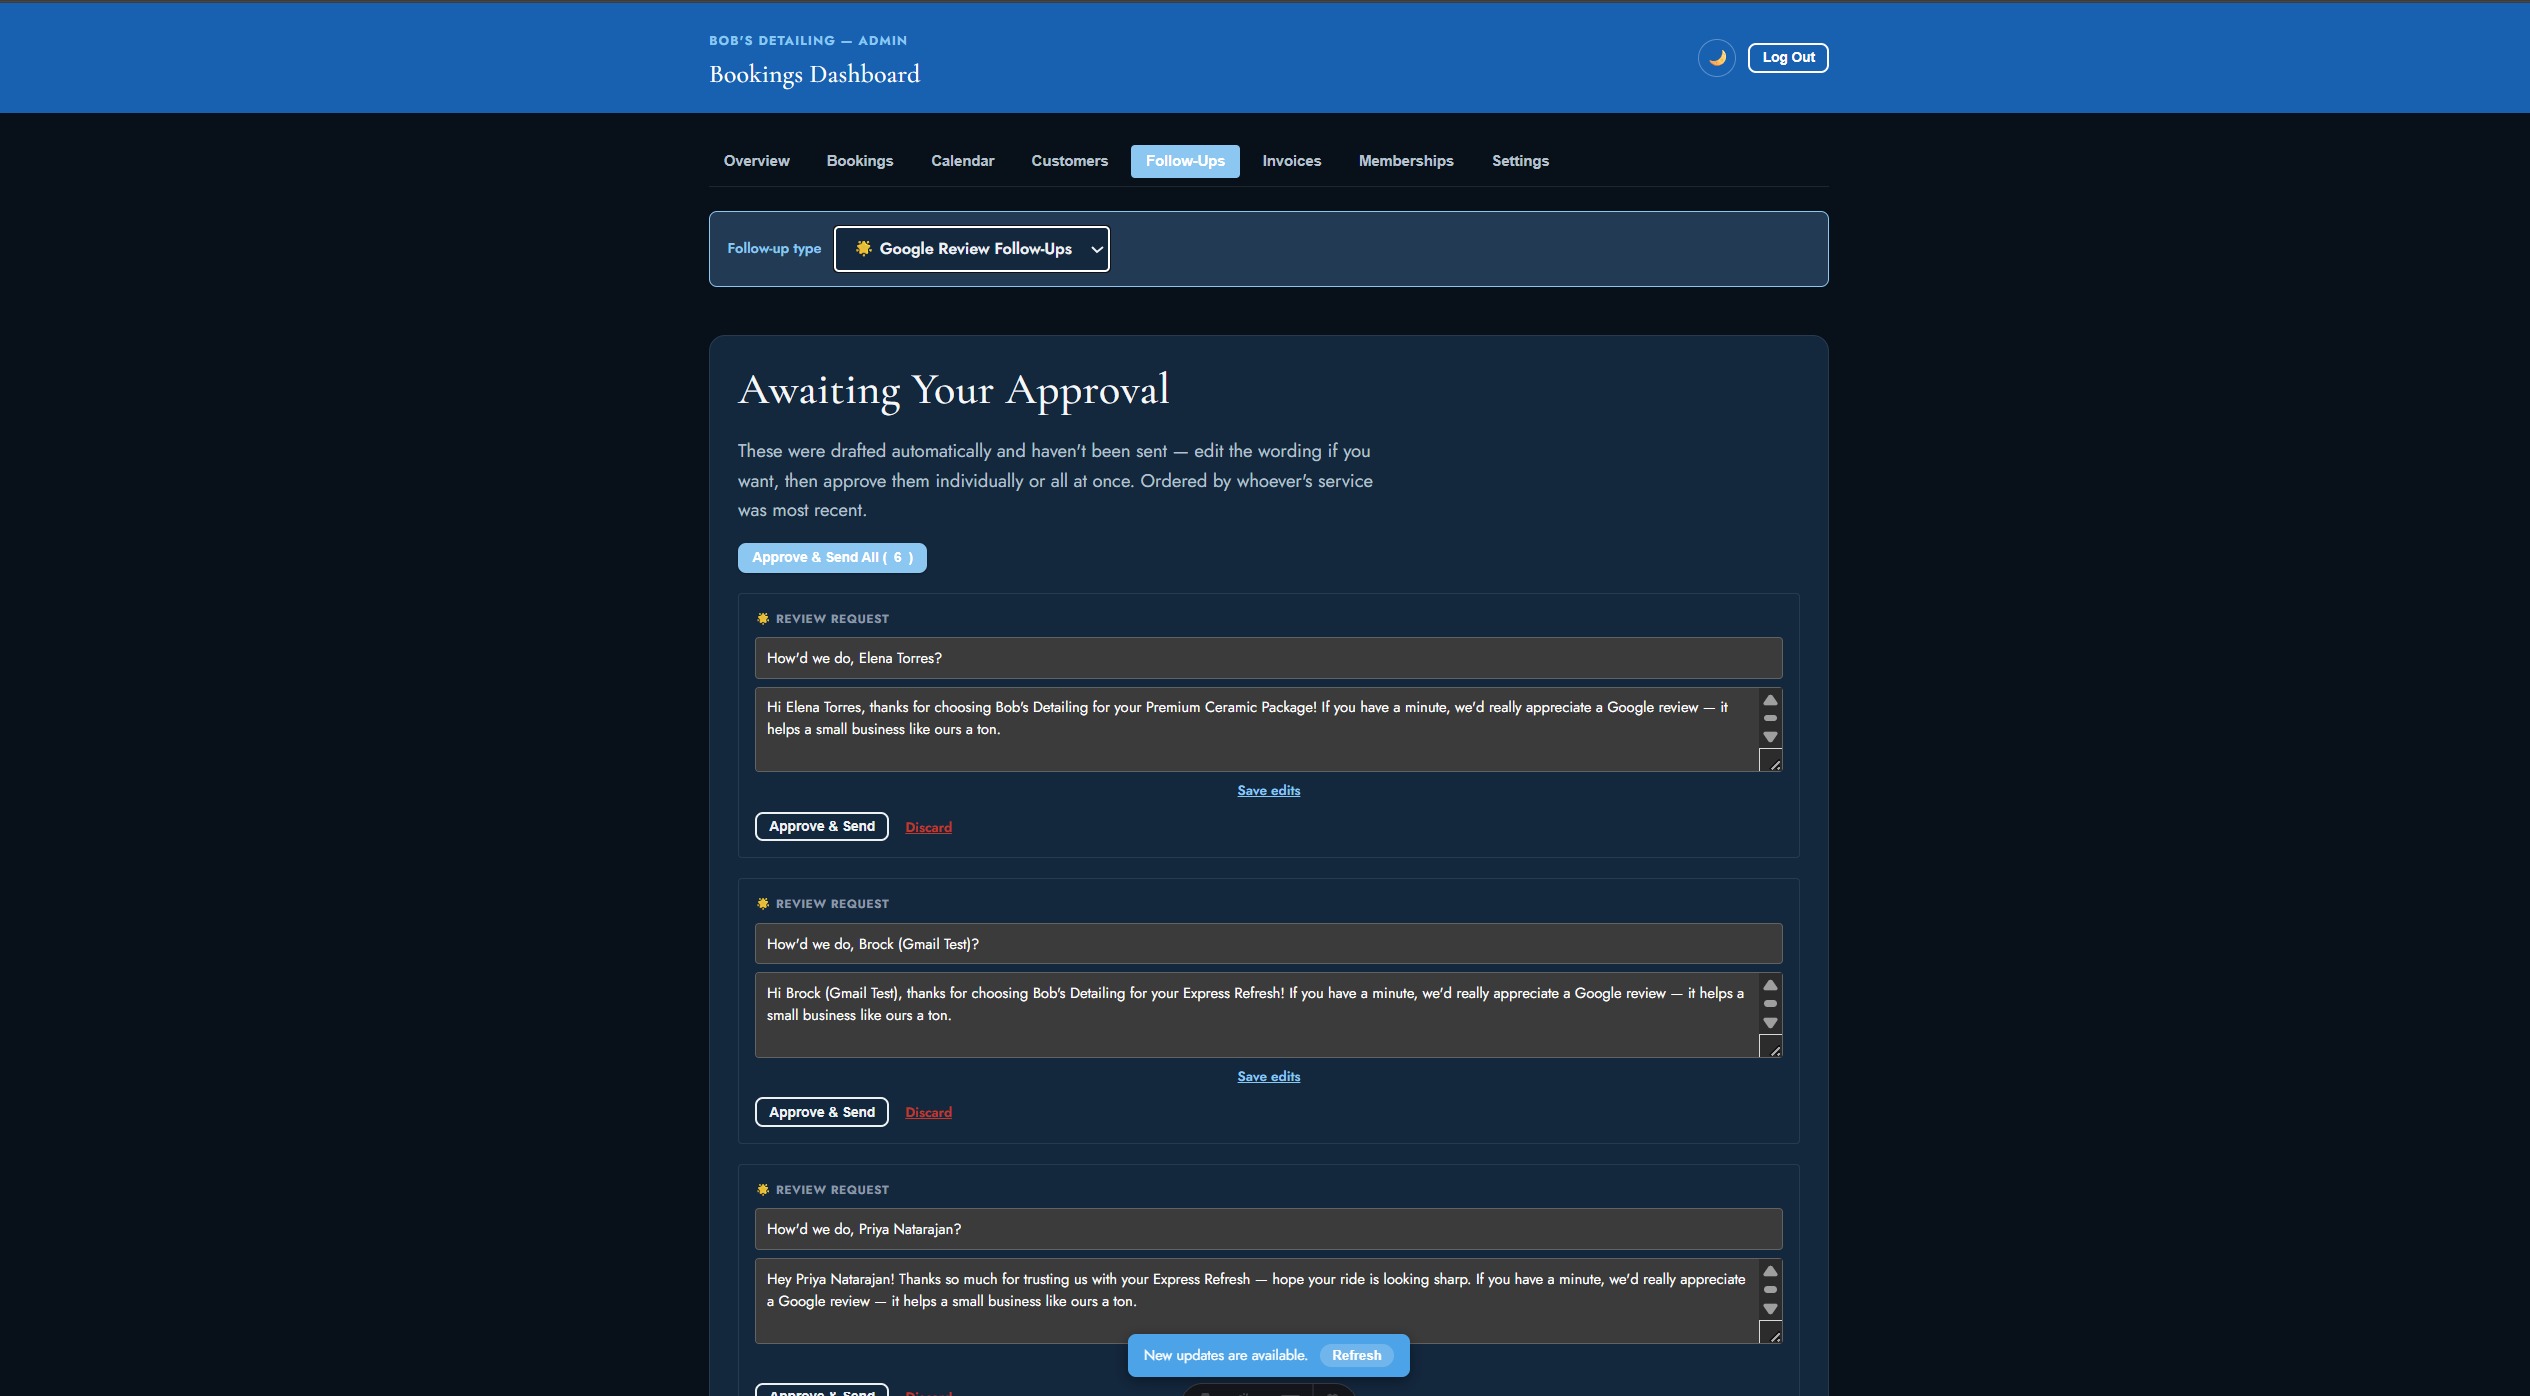Click the 'REVIEW REQUEST' label above Priya Natarajan

click(832, 1190)
